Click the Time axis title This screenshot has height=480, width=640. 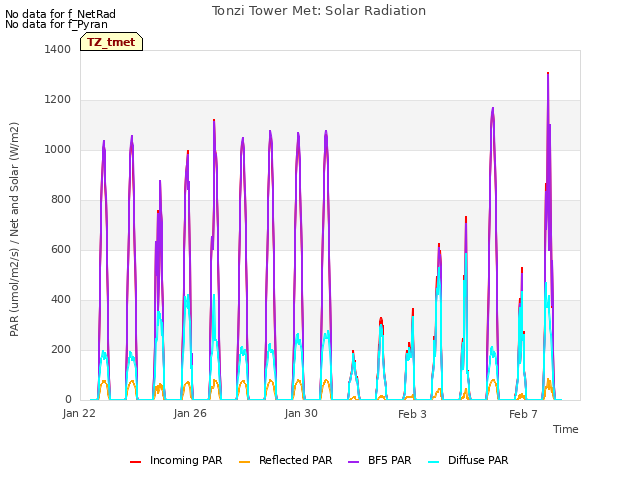[x=566, y=429]
